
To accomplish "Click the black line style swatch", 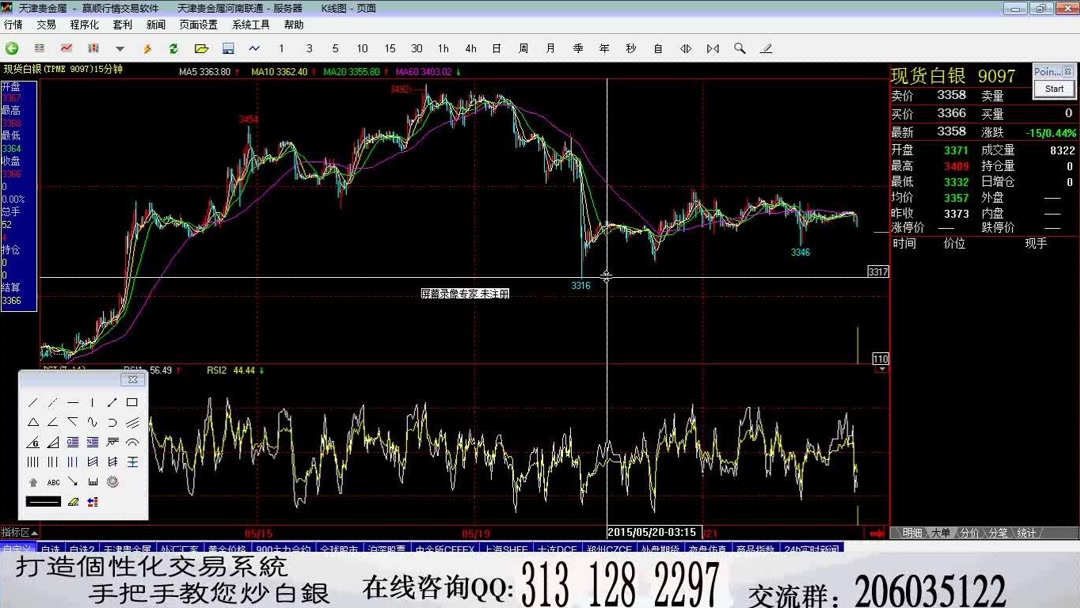I will (44, 500).
